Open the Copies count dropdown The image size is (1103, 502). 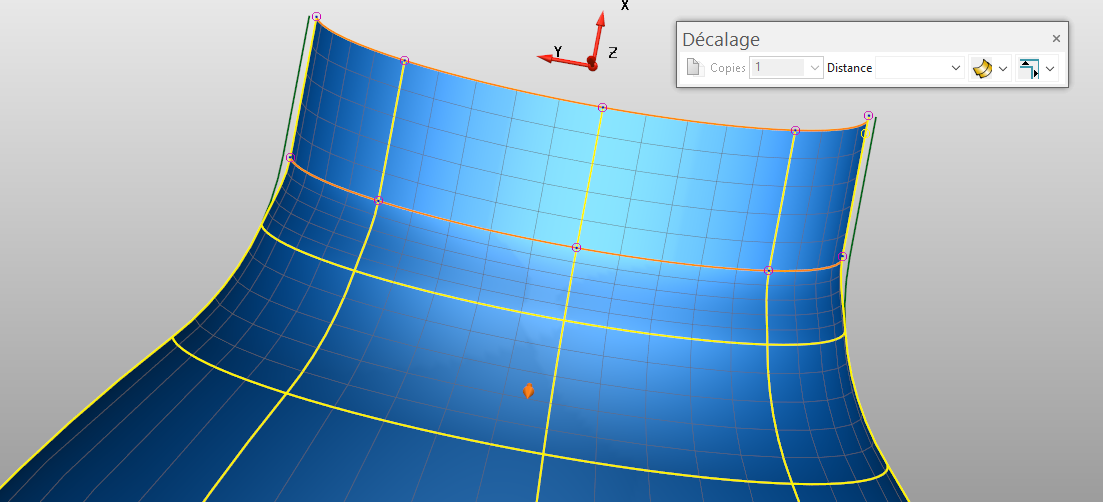[815, 68]
